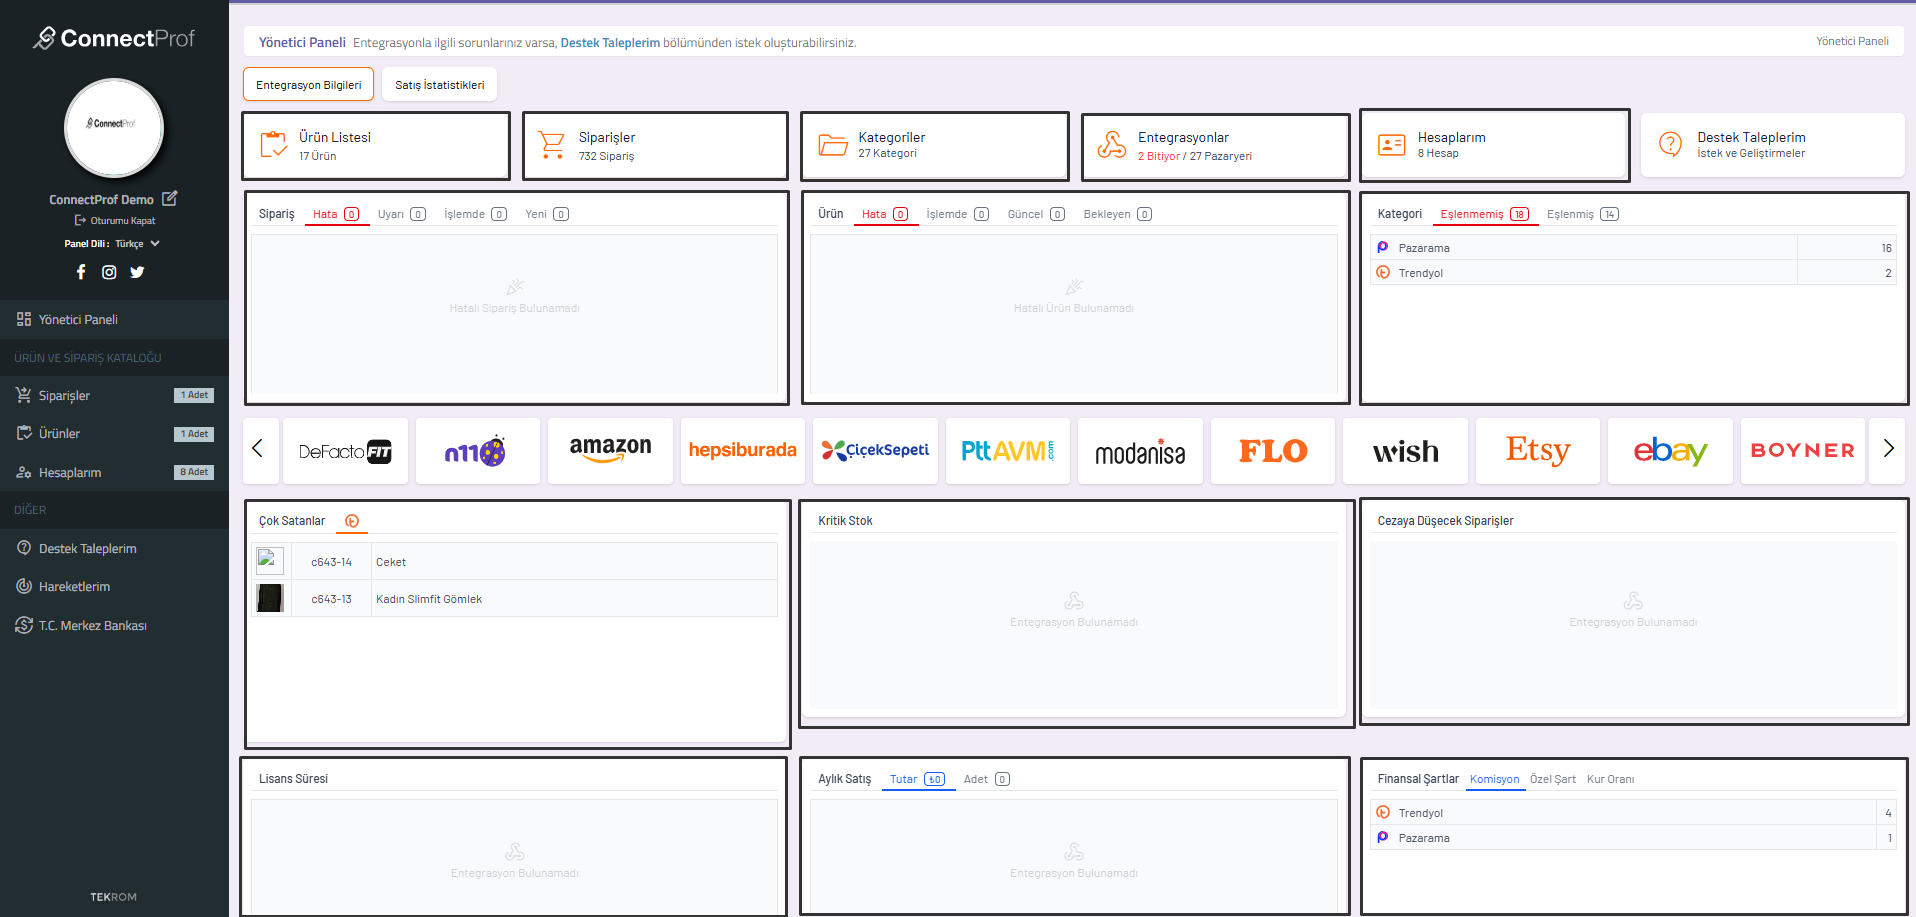Select the Boyner marketplace logo
The image size is (1916, 917).
pos(1802,451)
